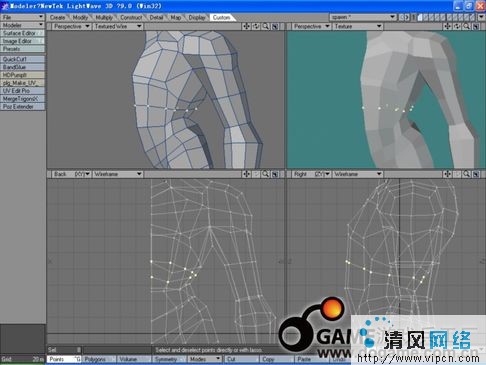Click pan icon in top-right Texture viewport
Image resolution: width=486 pixels, height=365 pixels.
pos(447,26)
